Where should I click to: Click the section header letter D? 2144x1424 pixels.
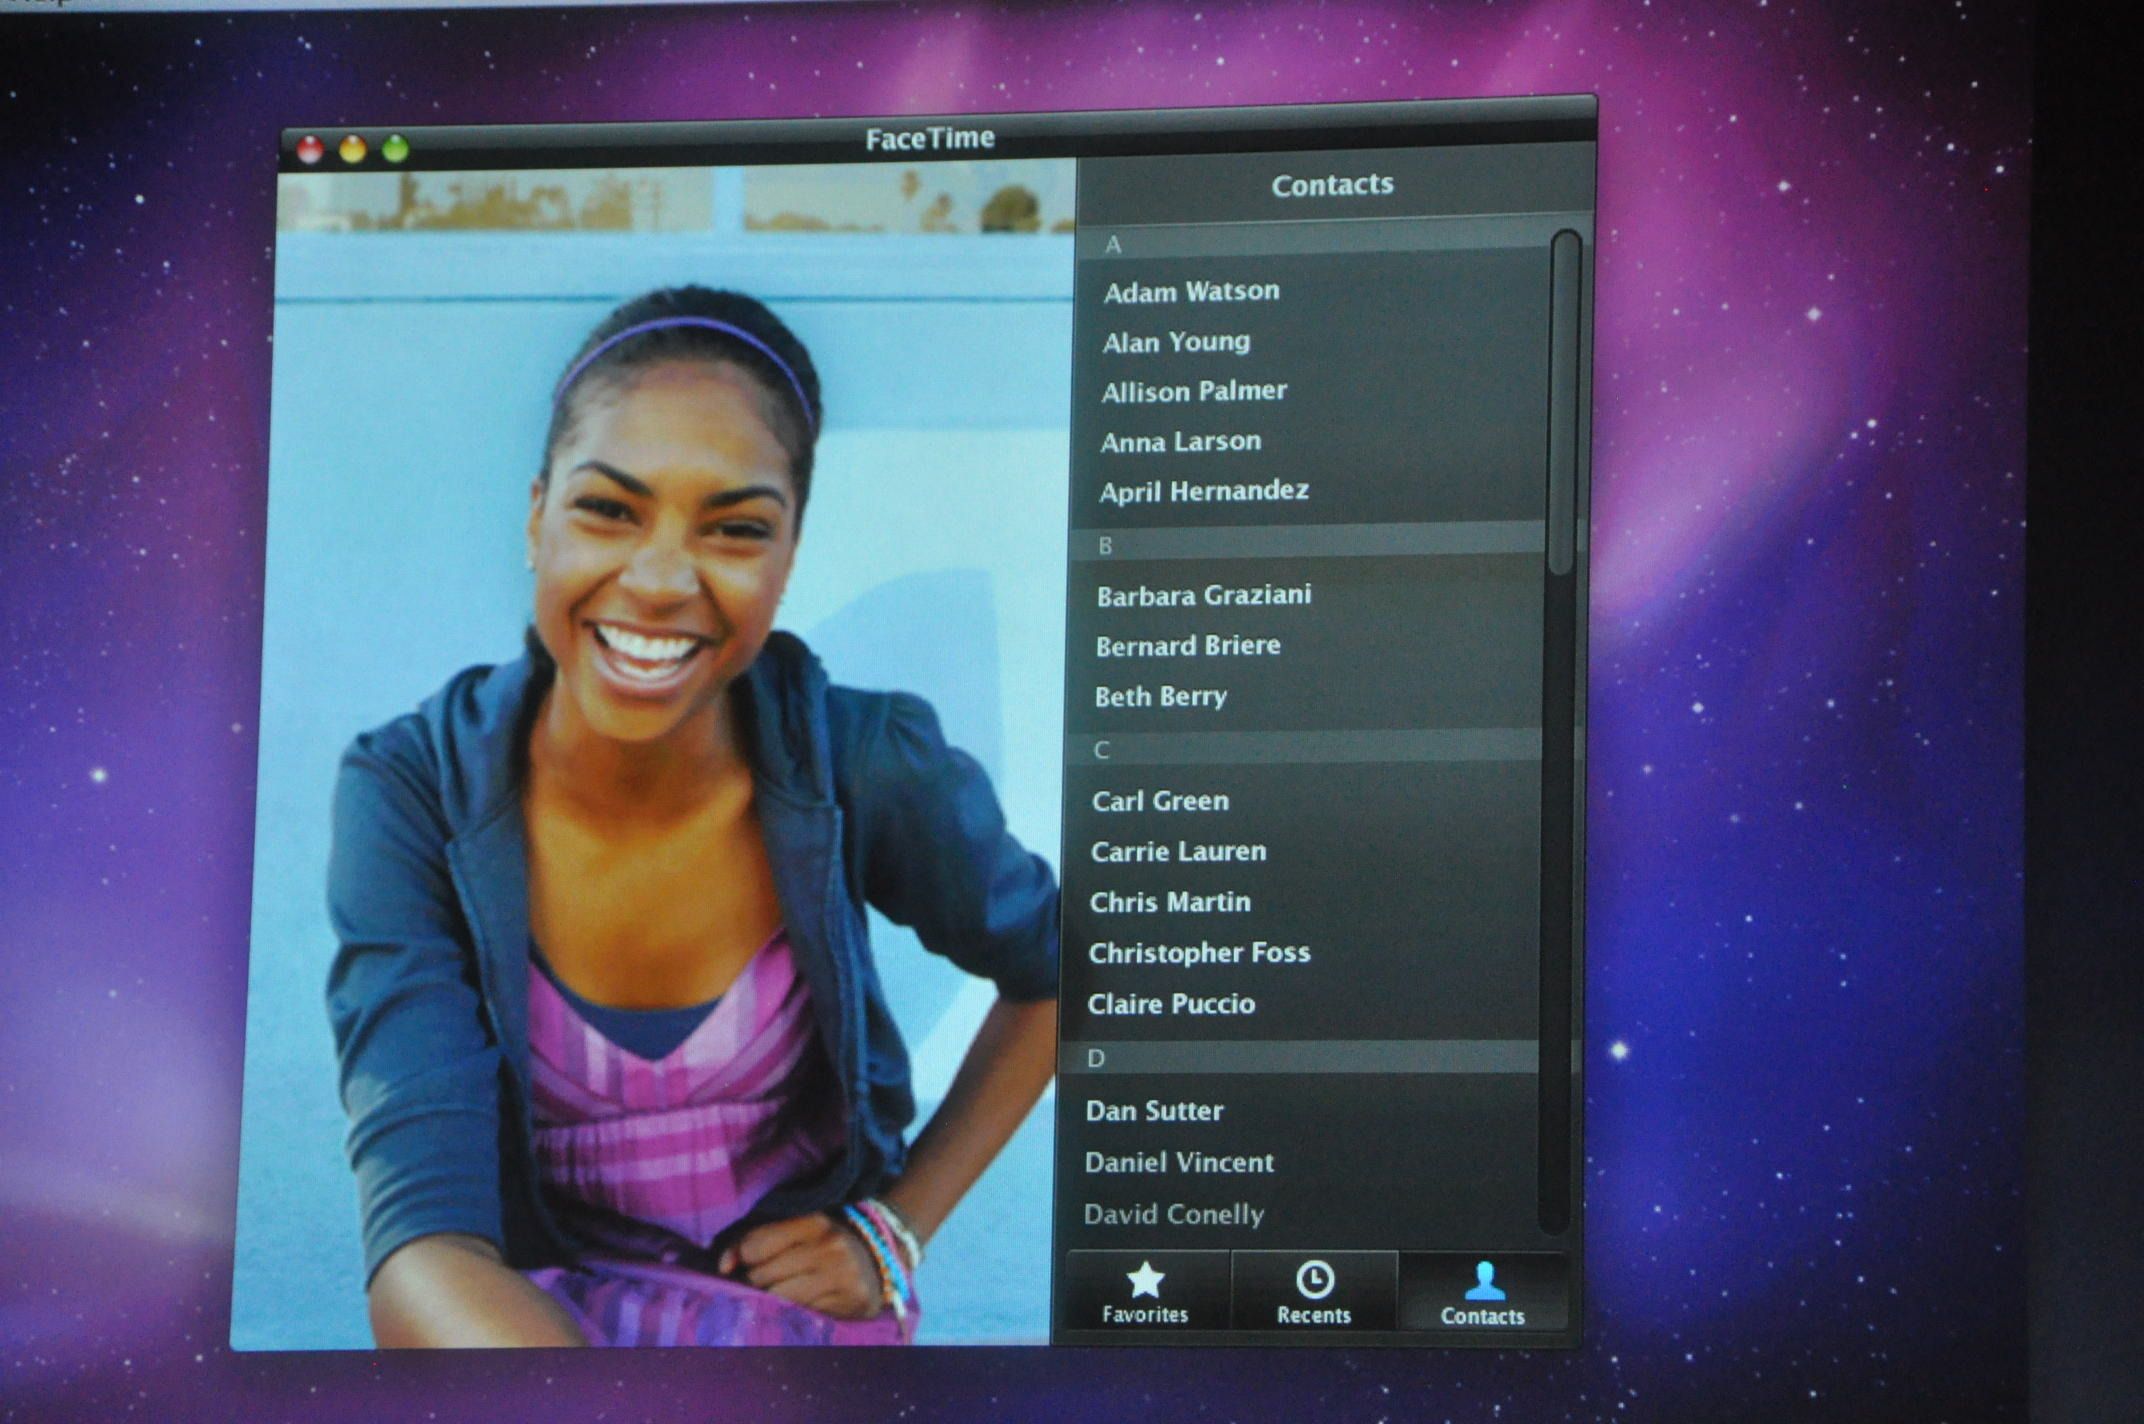point(1096,1059)
